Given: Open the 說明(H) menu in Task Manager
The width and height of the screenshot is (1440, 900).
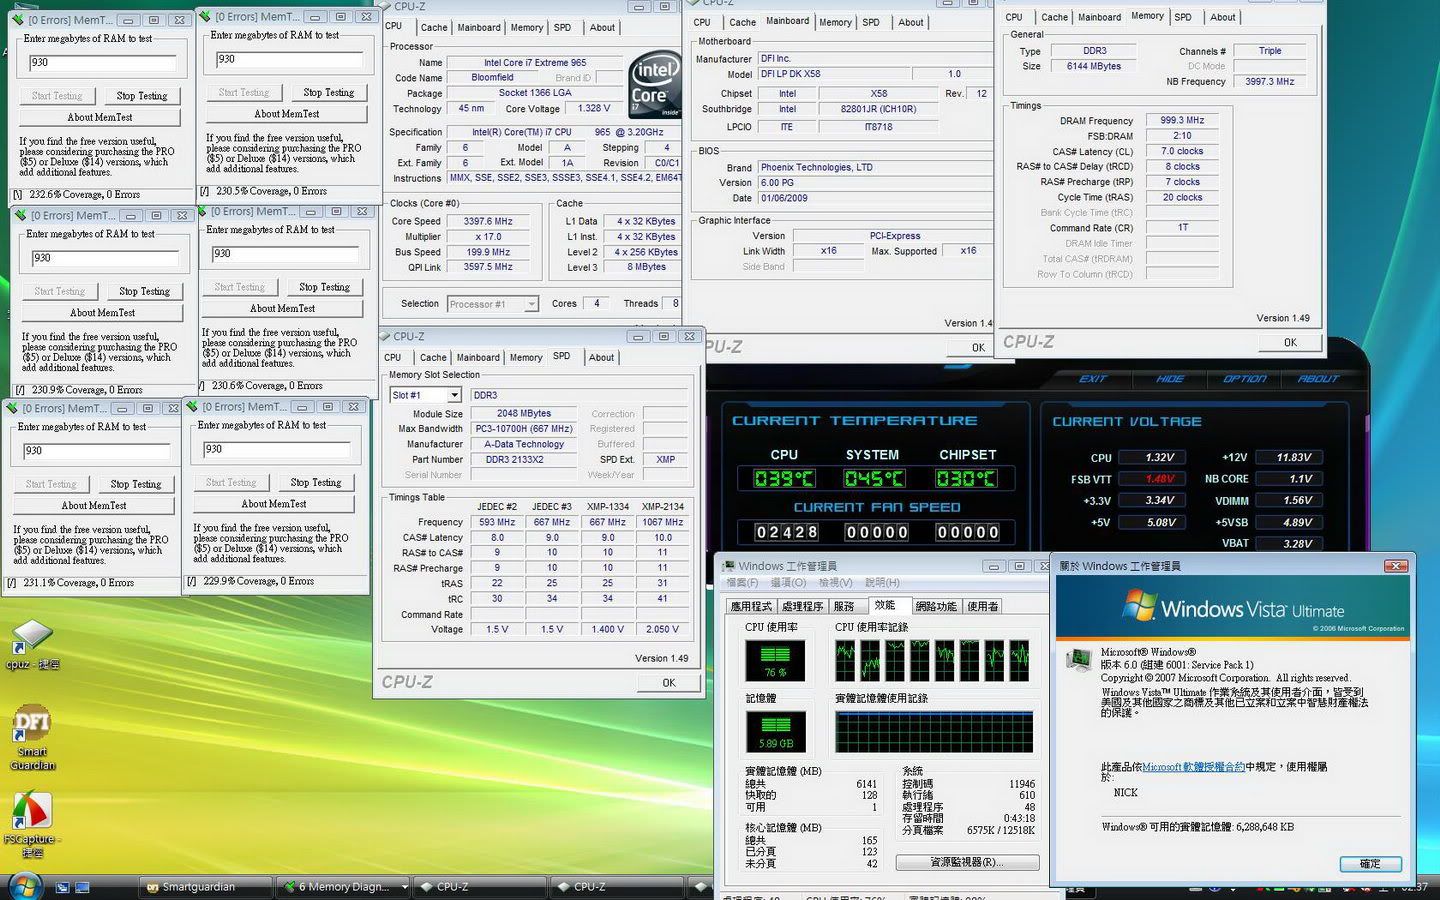Looking at the screenshot, I should pyautogui.click(x=882, y=582).
